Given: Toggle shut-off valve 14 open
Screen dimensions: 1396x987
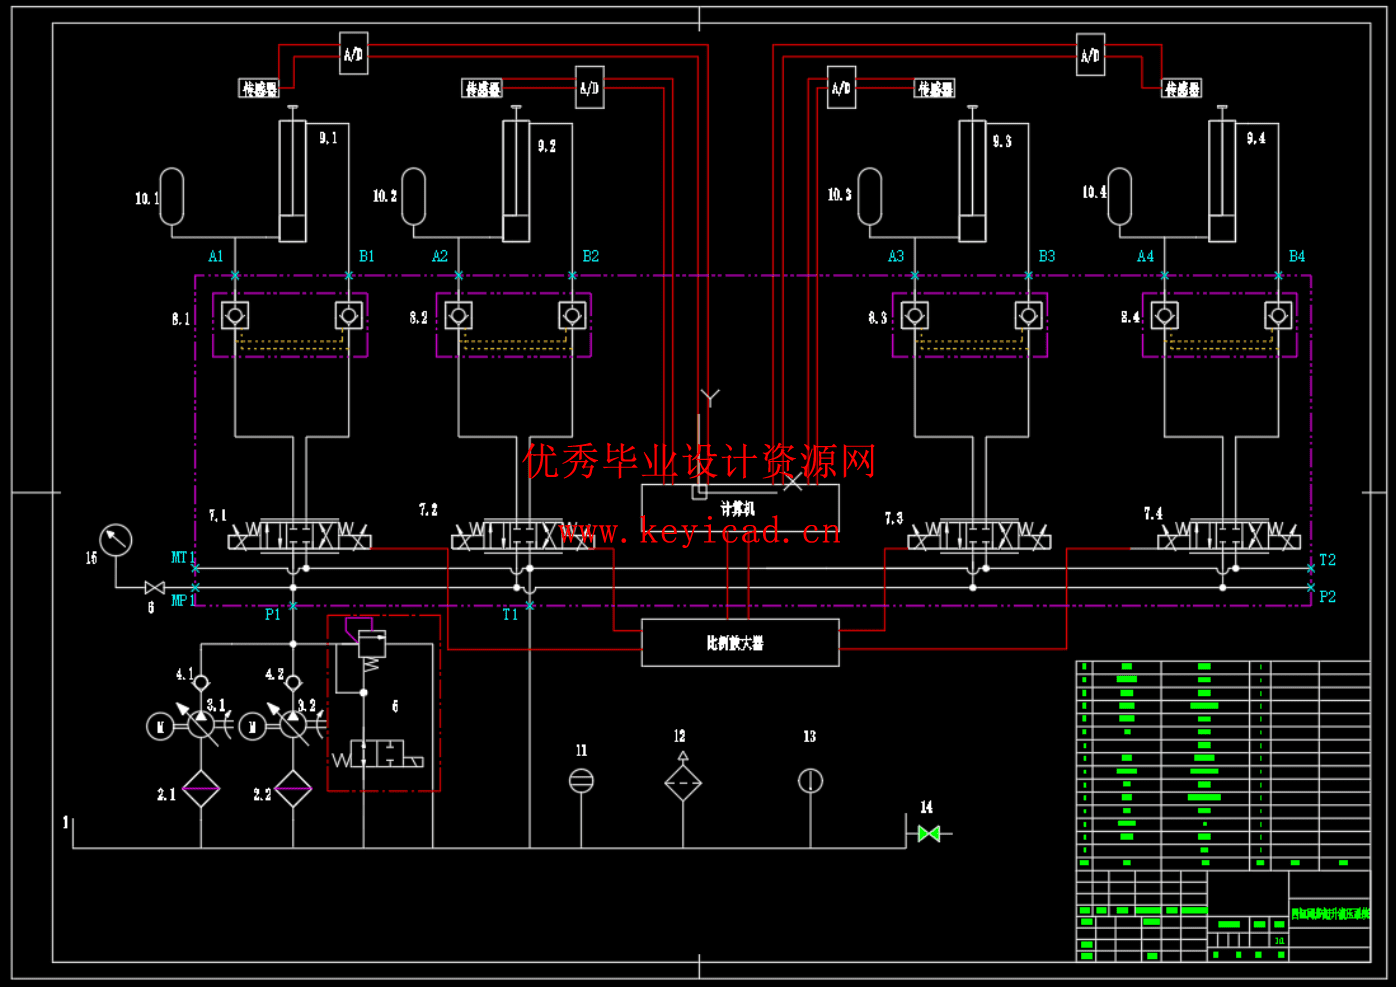Looking at the screenshot, I should 928,832.
